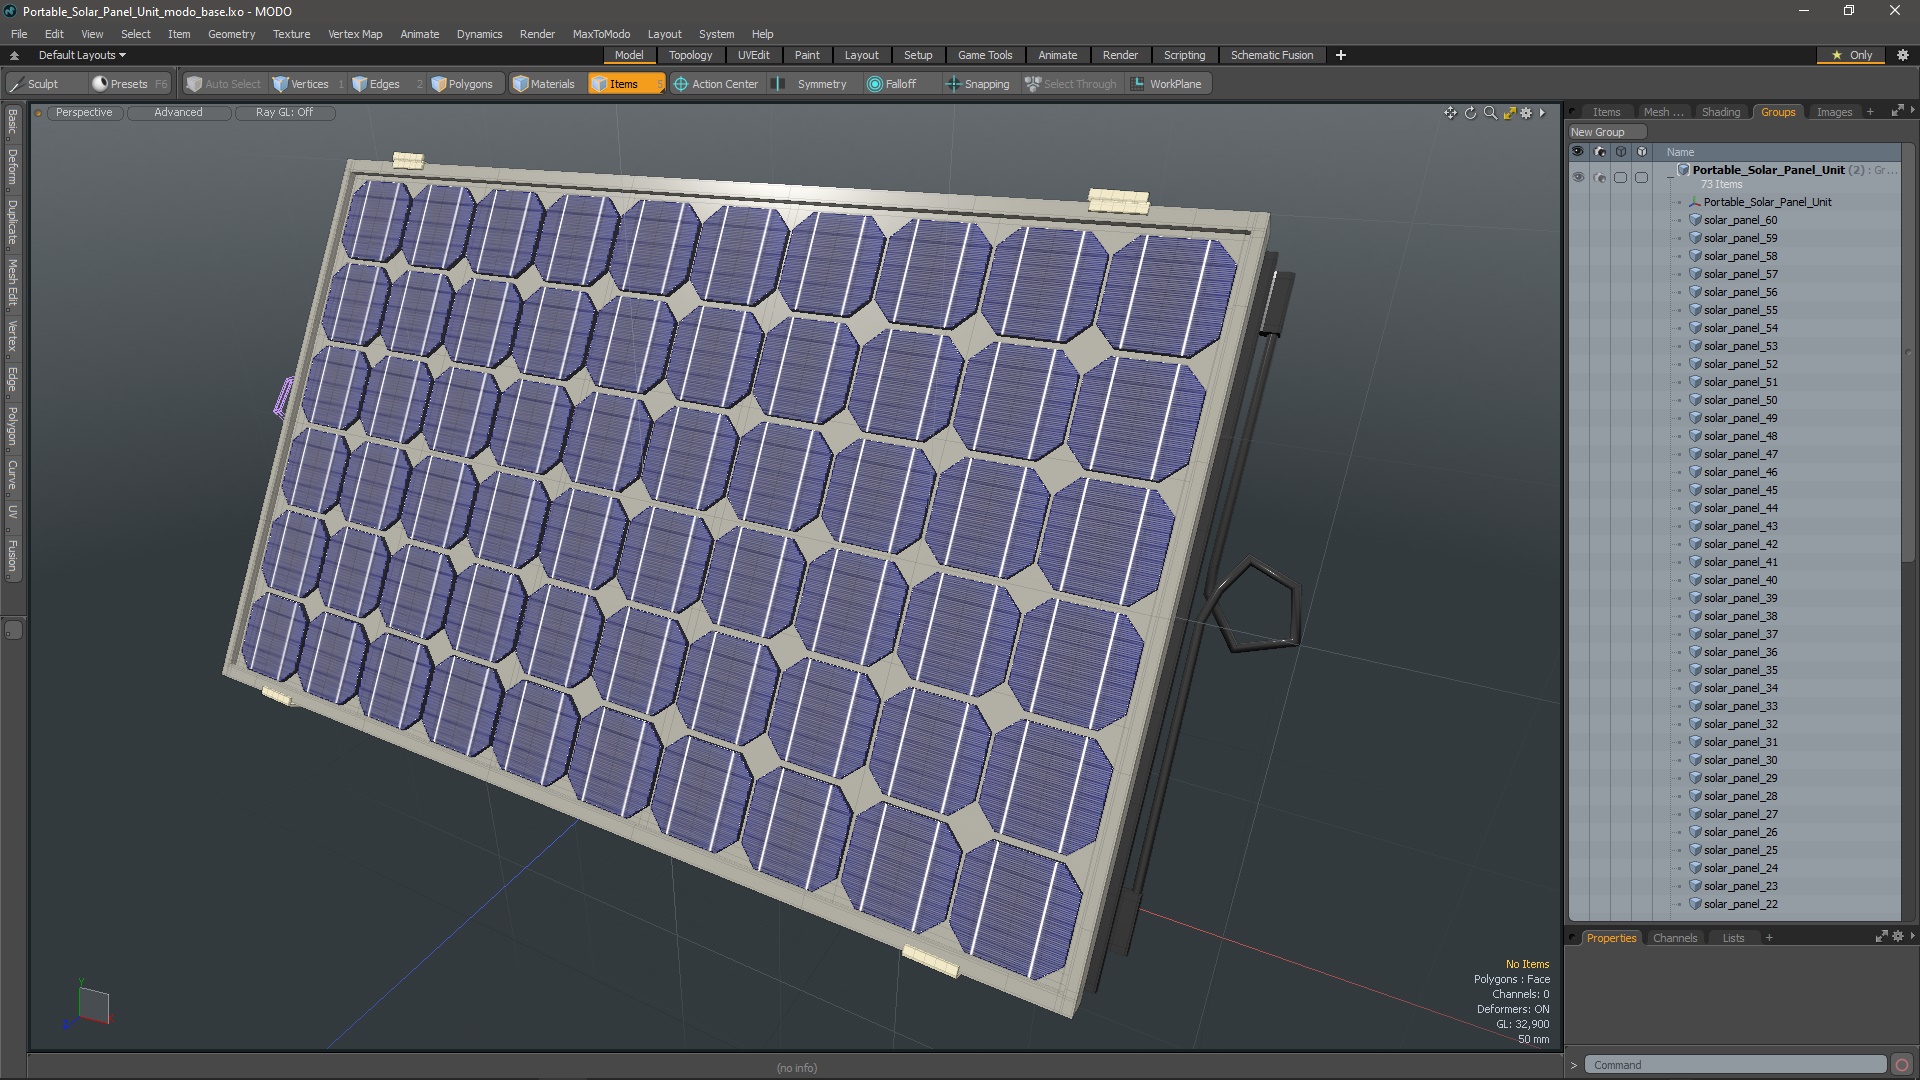Click the New Group button
This screenshot has width=1920, height=1080.
click(1607, 132)
